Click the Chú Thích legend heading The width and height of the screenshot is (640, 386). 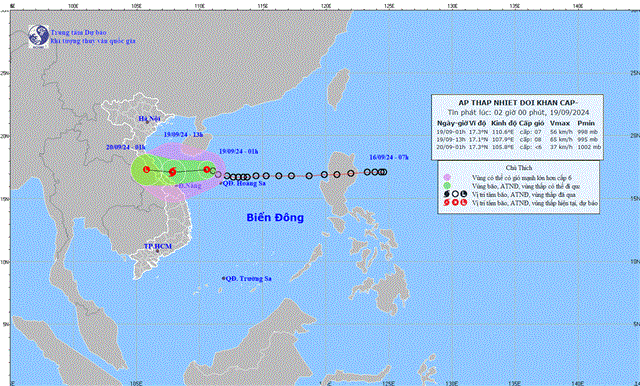coord(519,168)
